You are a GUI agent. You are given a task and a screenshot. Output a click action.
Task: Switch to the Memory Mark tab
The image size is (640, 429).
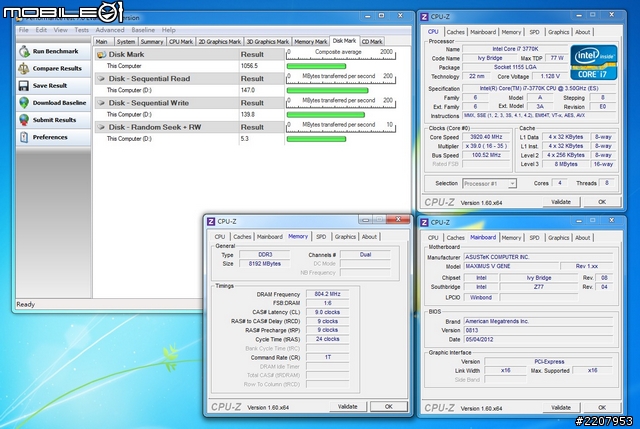(311, 42)
